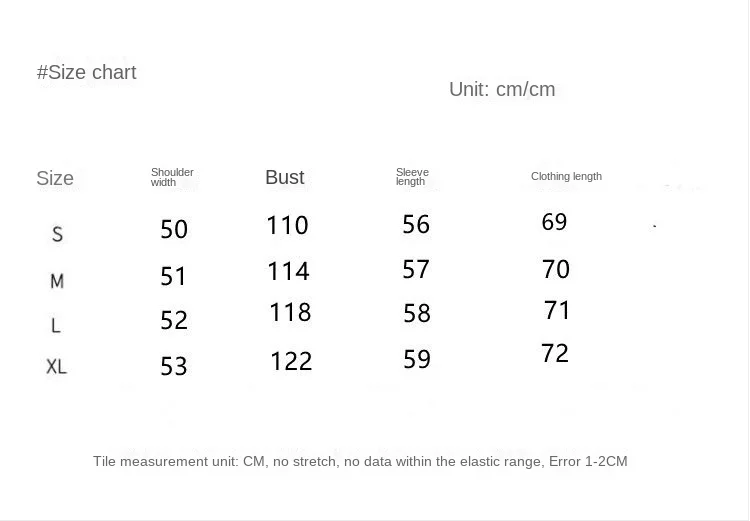Screen dimensions: 750x521
Task: Select sleeve length value 58
Action: [417, 313]
